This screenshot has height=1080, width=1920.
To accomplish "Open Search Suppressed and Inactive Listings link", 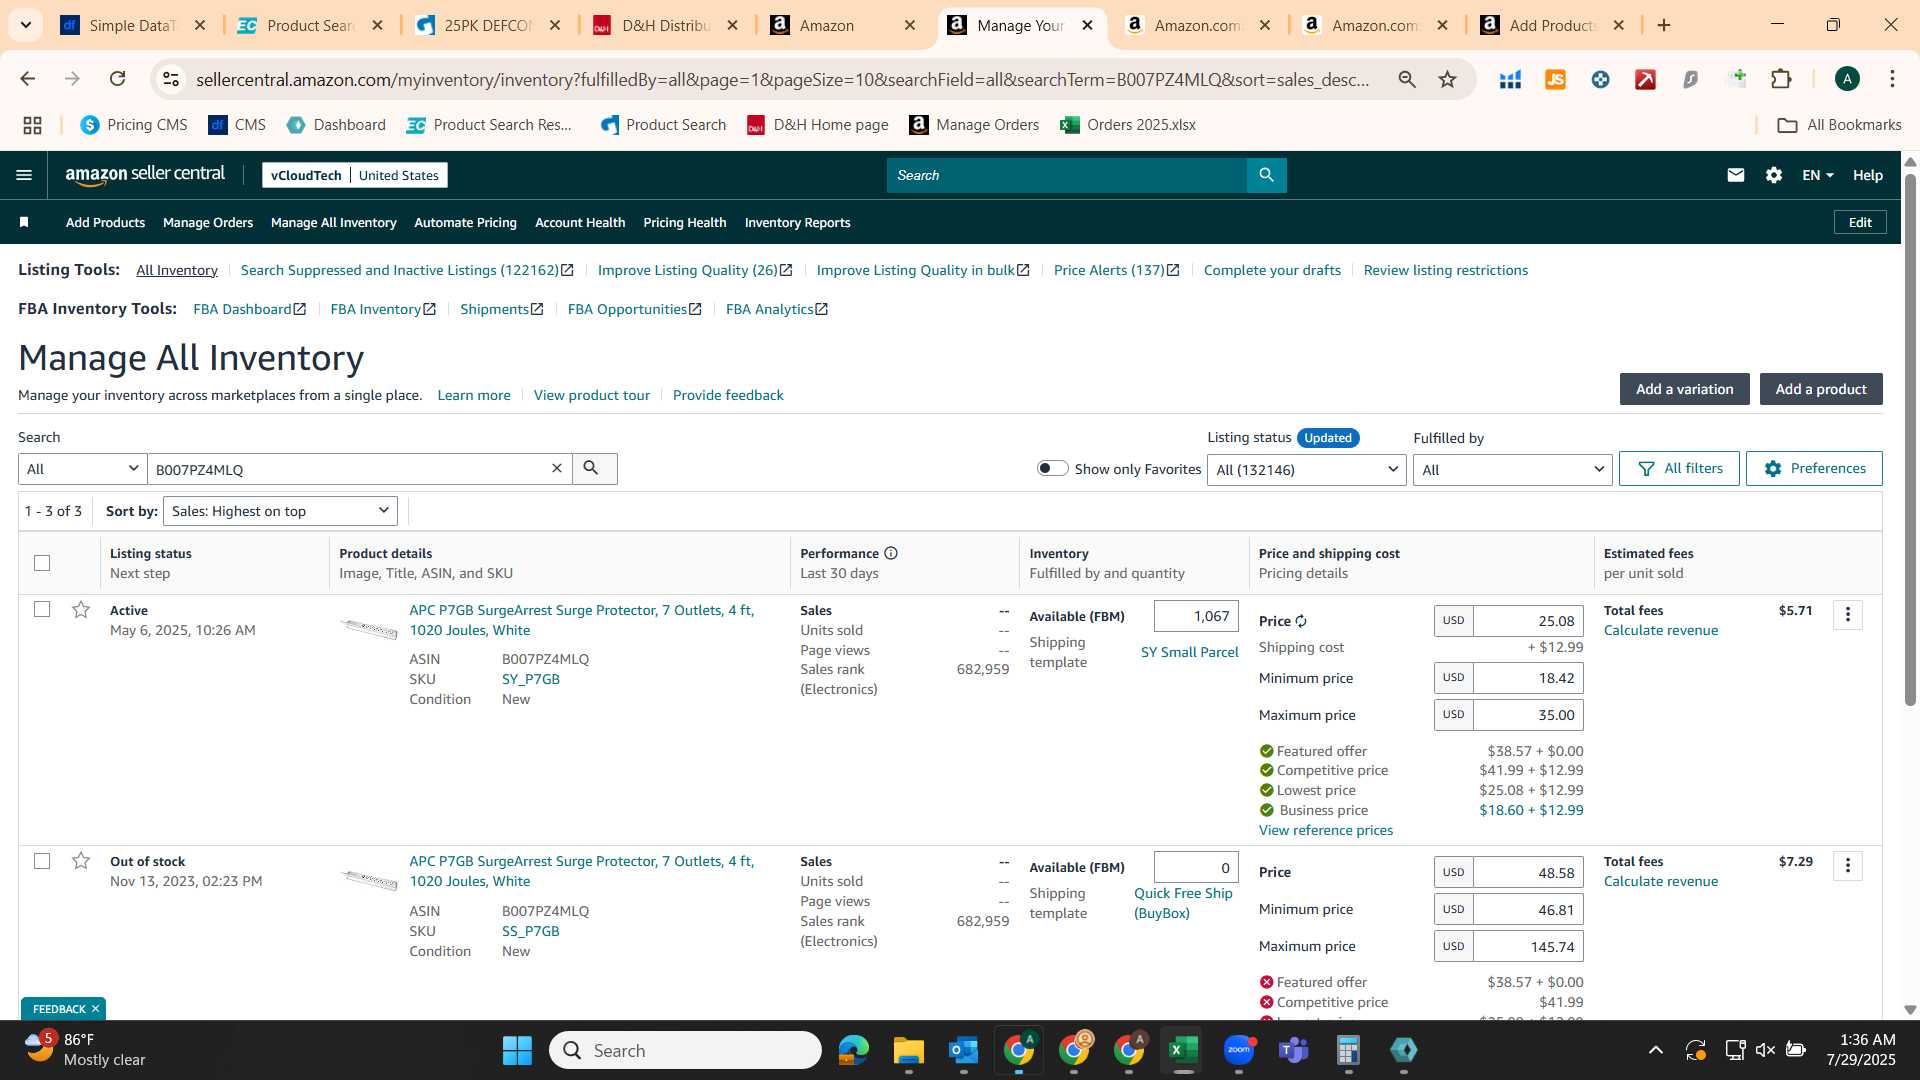I will 407,270.
